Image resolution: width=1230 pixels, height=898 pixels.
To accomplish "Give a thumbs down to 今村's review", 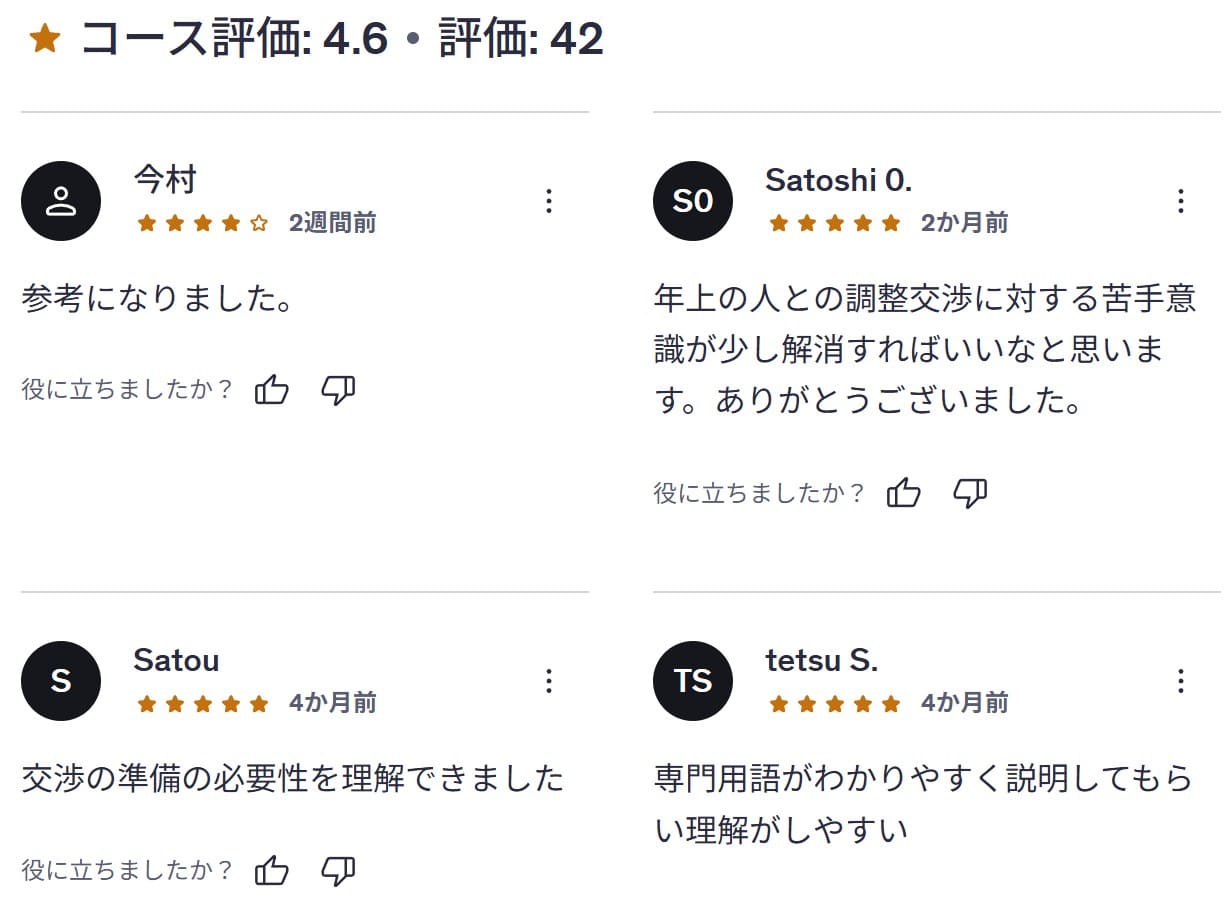I will pyautogui.click(x=339, y=390).
